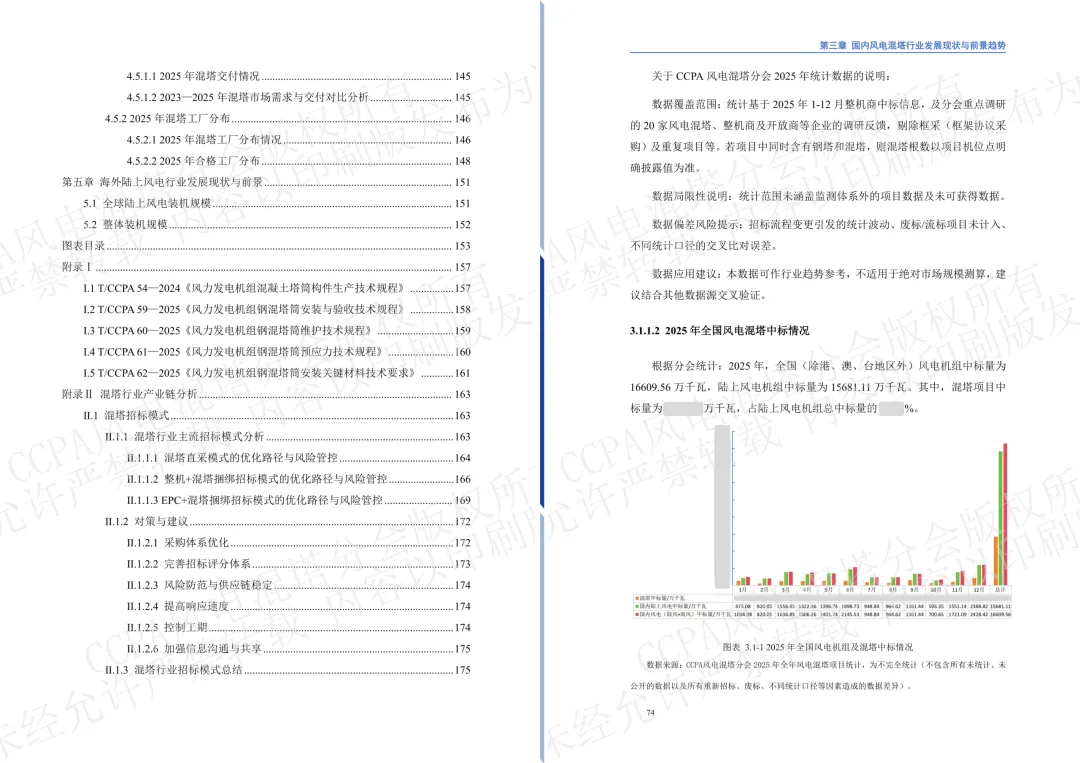Go to section 4.5.2 2025 年混塔工厂分布
Screen dimensions: 1080x763
coord(288,118)
